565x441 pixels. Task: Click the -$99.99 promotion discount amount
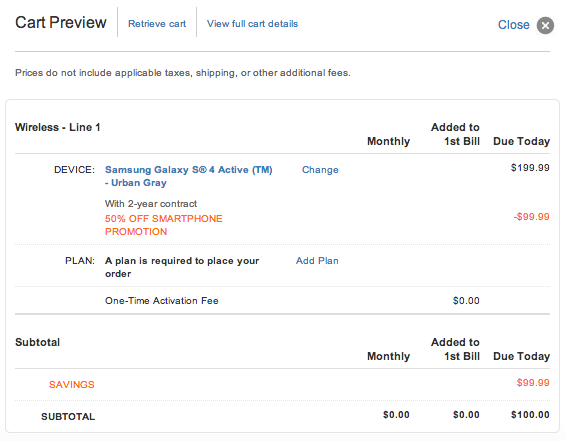531,217
